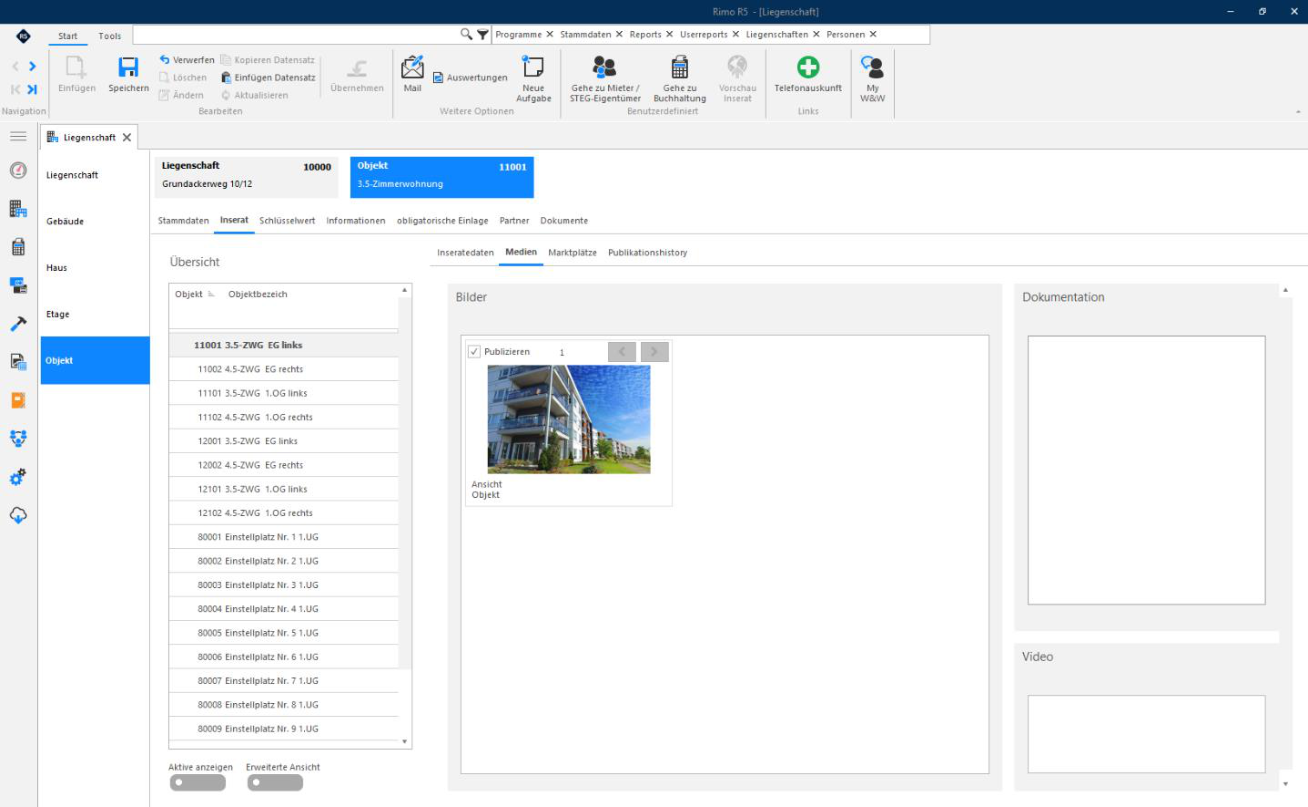Click the search magnifier icon
Screen dimensions: 1308x807
[x=466, y=34]
